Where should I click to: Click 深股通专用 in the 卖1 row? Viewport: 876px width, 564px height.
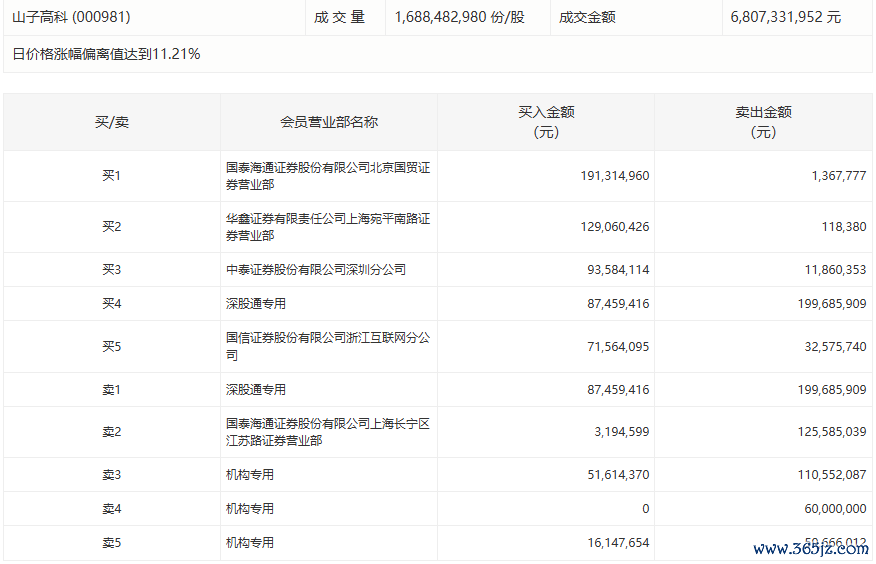(x=256, y=389)
